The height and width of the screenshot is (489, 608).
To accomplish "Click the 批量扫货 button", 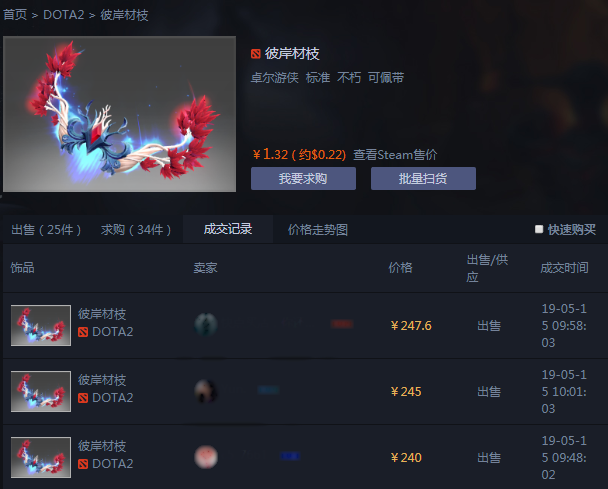I will point(423,178).
